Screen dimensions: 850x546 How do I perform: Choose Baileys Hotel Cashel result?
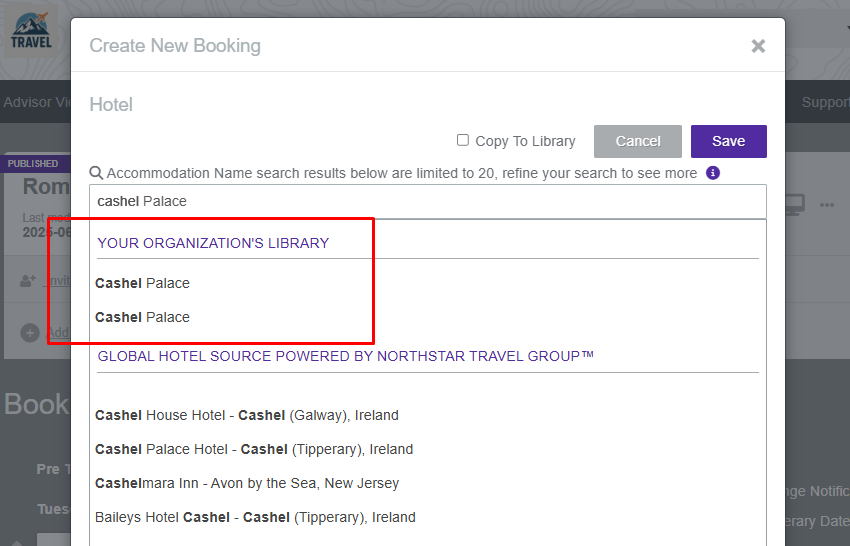pos(255,517)
